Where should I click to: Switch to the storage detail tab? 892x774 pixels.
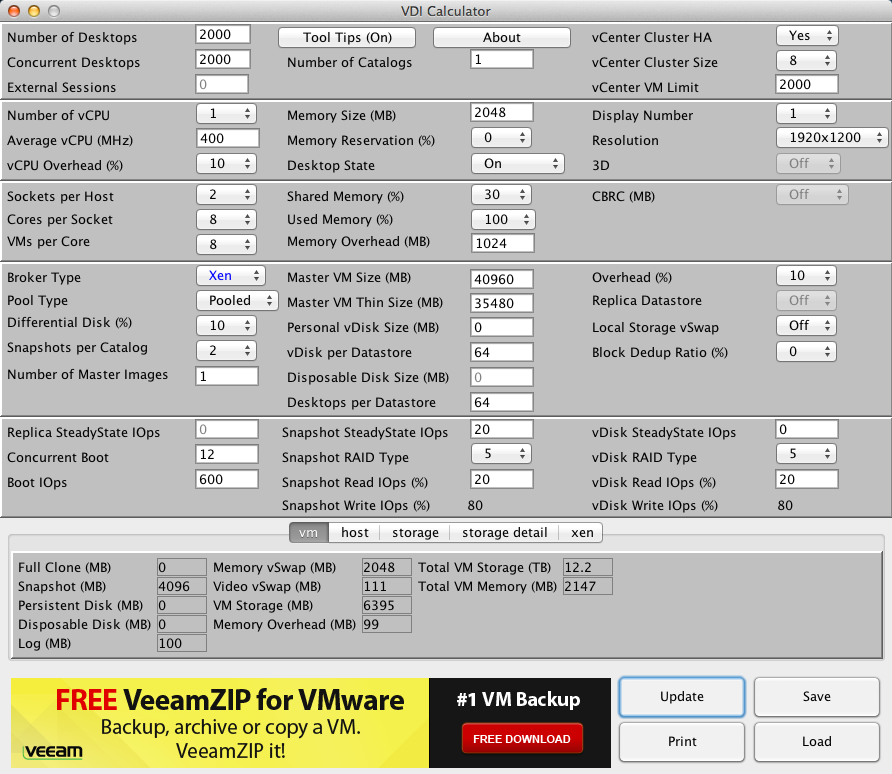505,533
